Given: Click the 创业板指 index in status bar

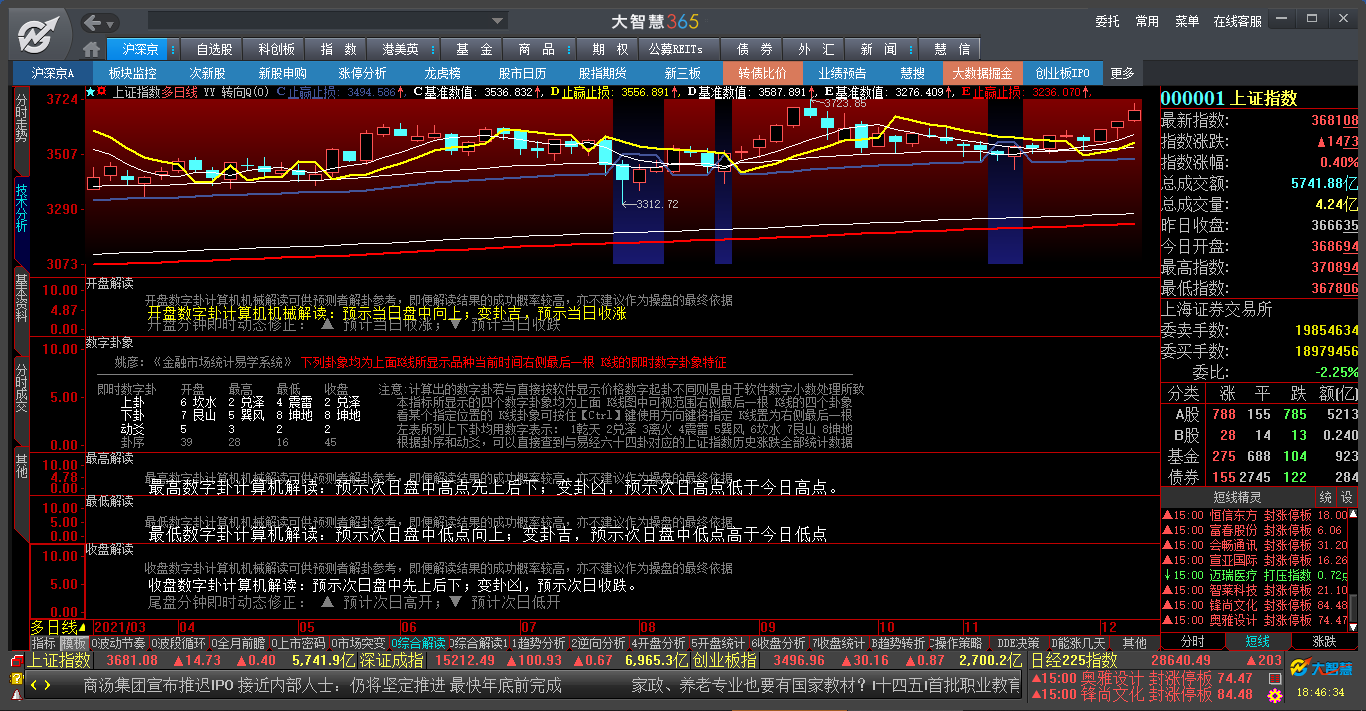Looking at the screenshot, I should 724,660.
